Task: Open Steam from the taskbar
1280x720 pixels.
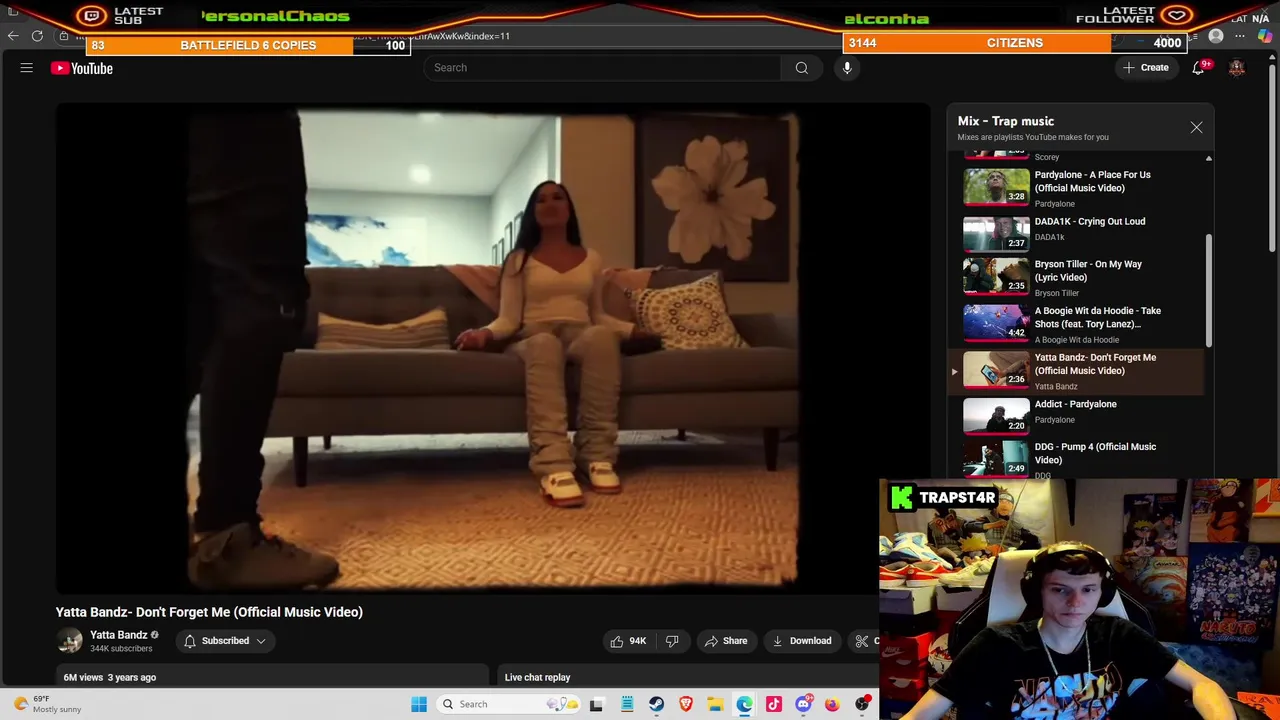Action: (656, 704)
